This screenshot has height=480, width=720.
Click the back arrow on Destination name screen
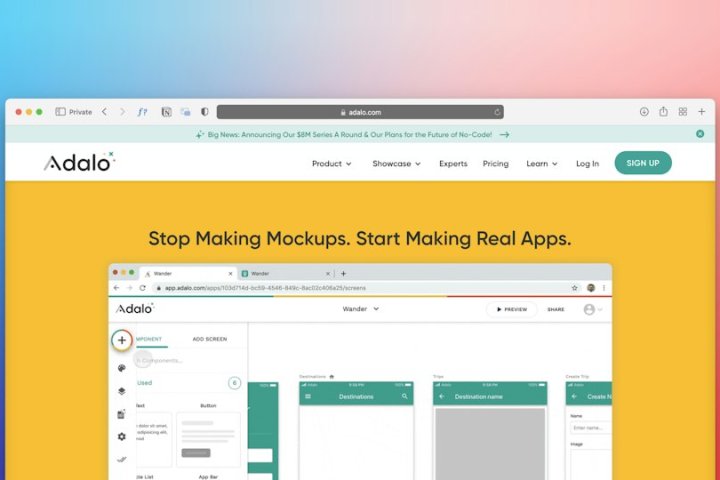442,396
